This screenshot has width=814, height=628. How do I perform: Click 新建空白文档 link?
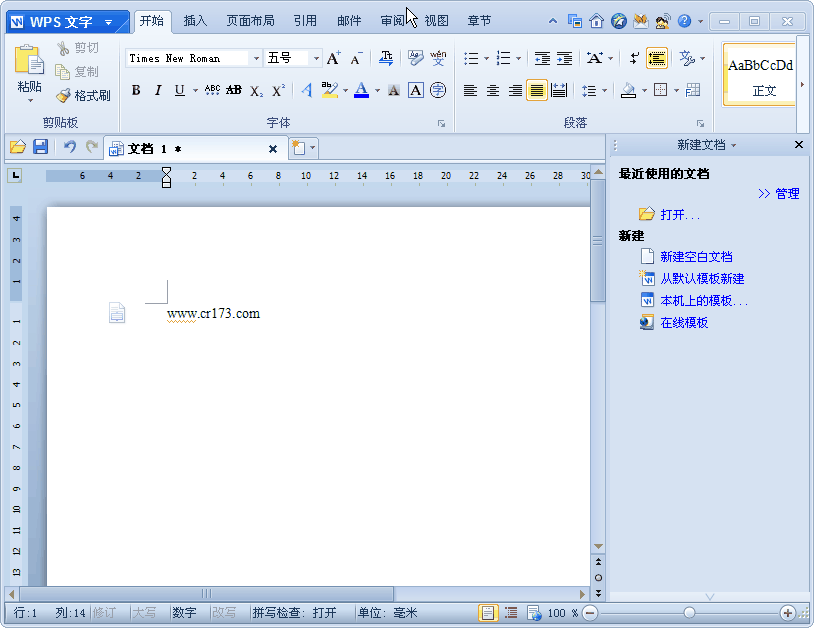click(696, 256)
